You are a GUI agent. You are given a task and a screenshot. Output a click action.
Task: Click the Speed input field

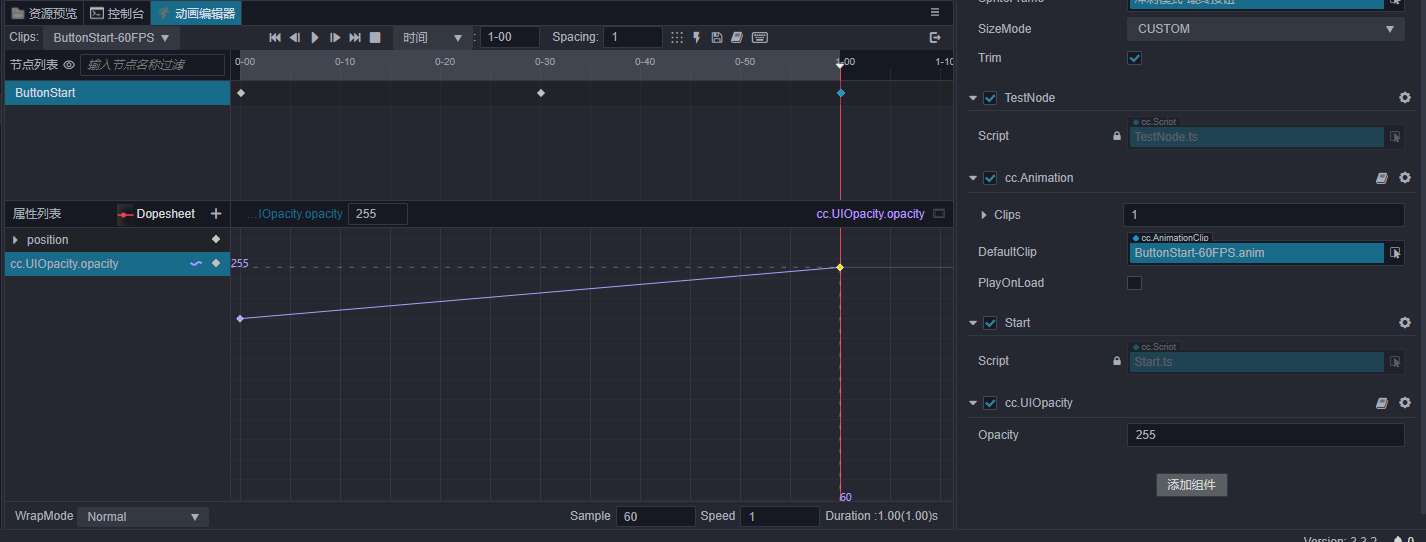point(779,516)
